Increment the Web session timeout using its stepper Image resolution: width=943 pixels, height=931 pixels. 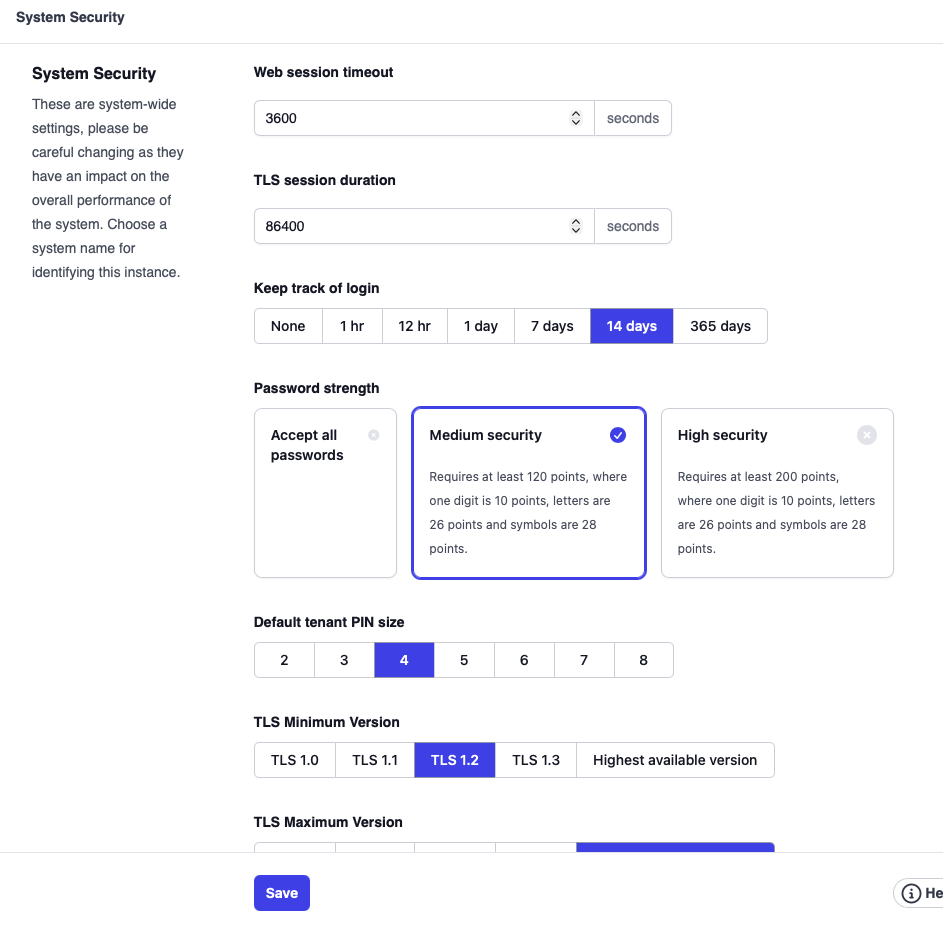pyautogui.click(x=575, y=113)
